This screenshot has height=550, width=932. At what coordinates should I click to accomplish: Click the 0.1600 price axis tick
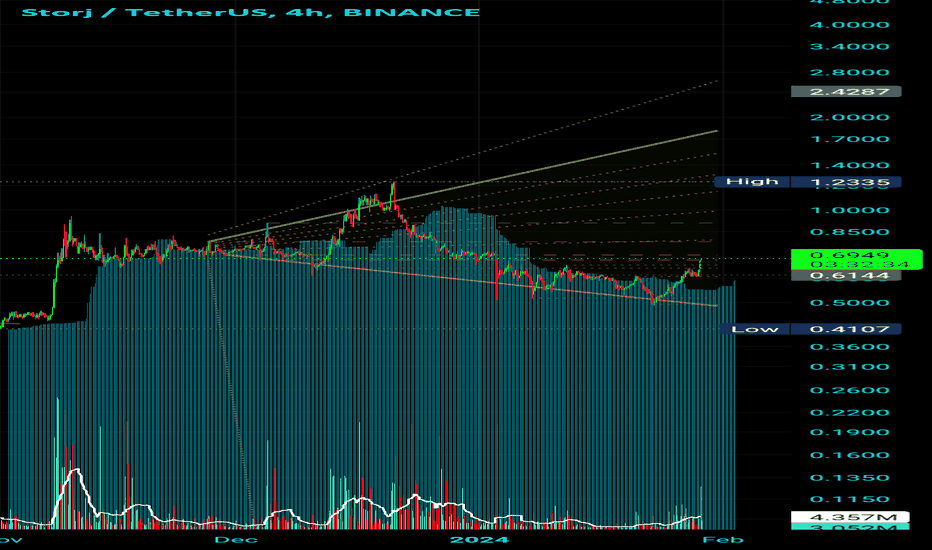point(849,455)
